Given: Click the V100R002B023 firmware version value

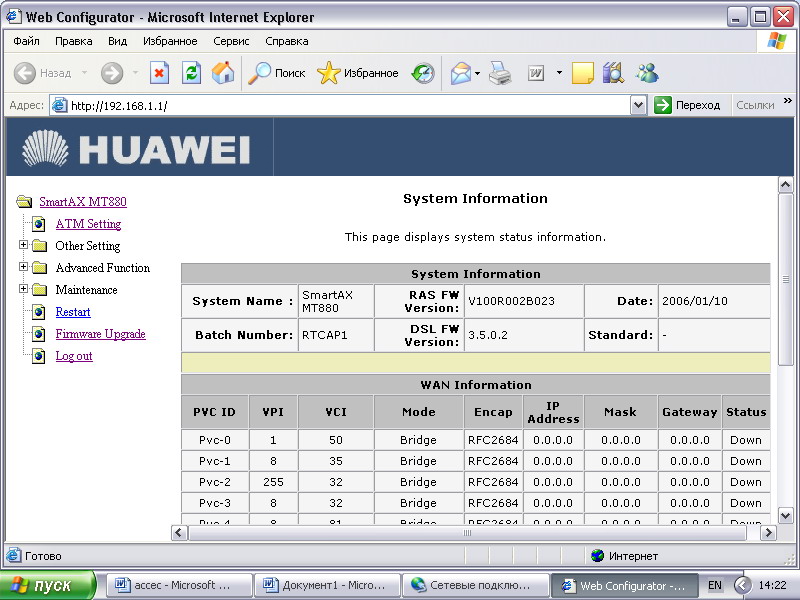Looking at the screenshot, I should pyautogui.click(x=511, y=301).
